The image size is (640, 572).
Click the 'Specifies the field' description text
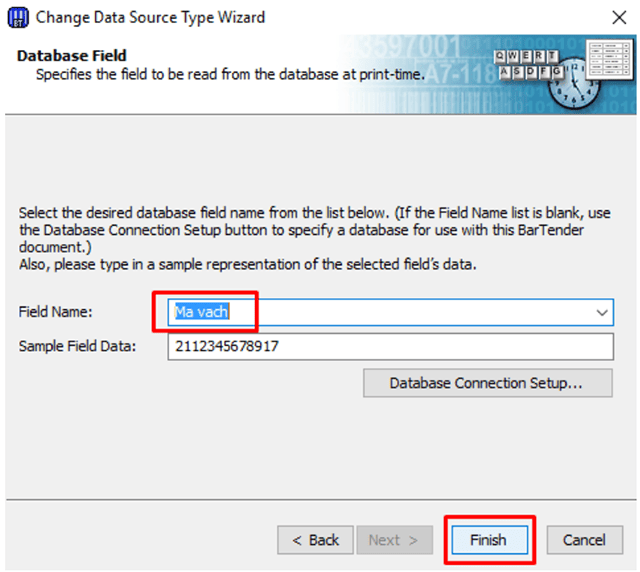[230, 74]
